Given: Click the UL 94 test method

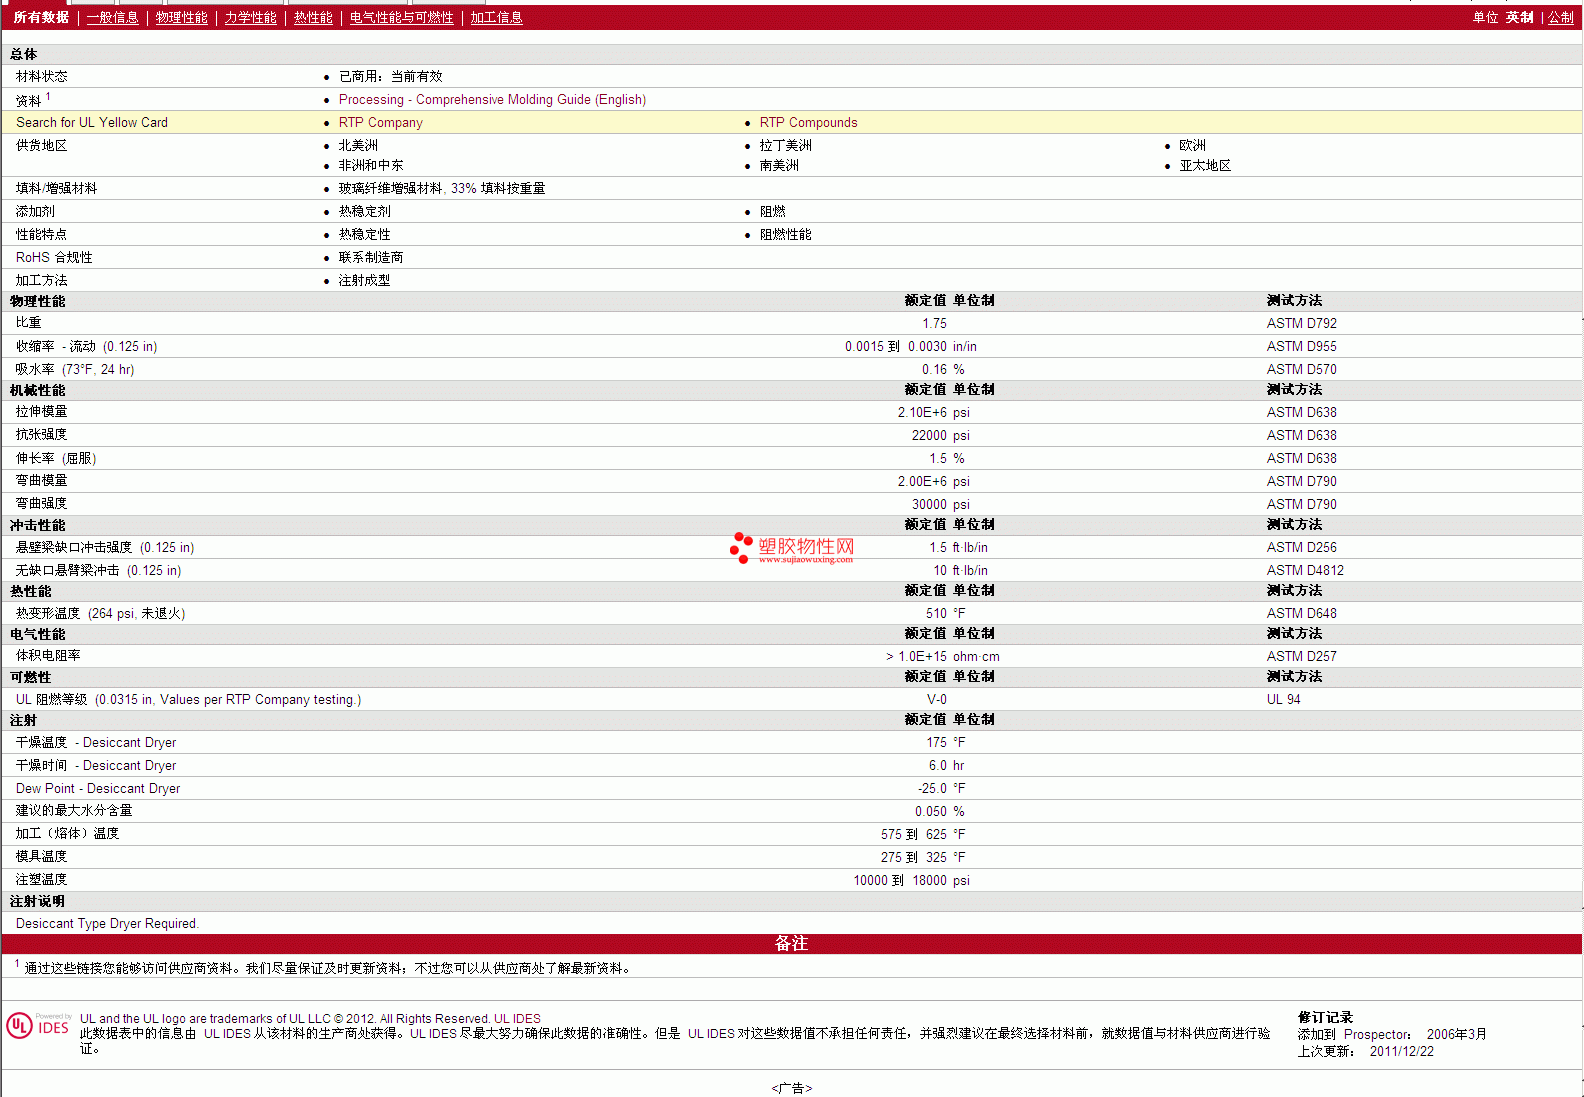Looking at the screenshot, I should [1283, 700].
